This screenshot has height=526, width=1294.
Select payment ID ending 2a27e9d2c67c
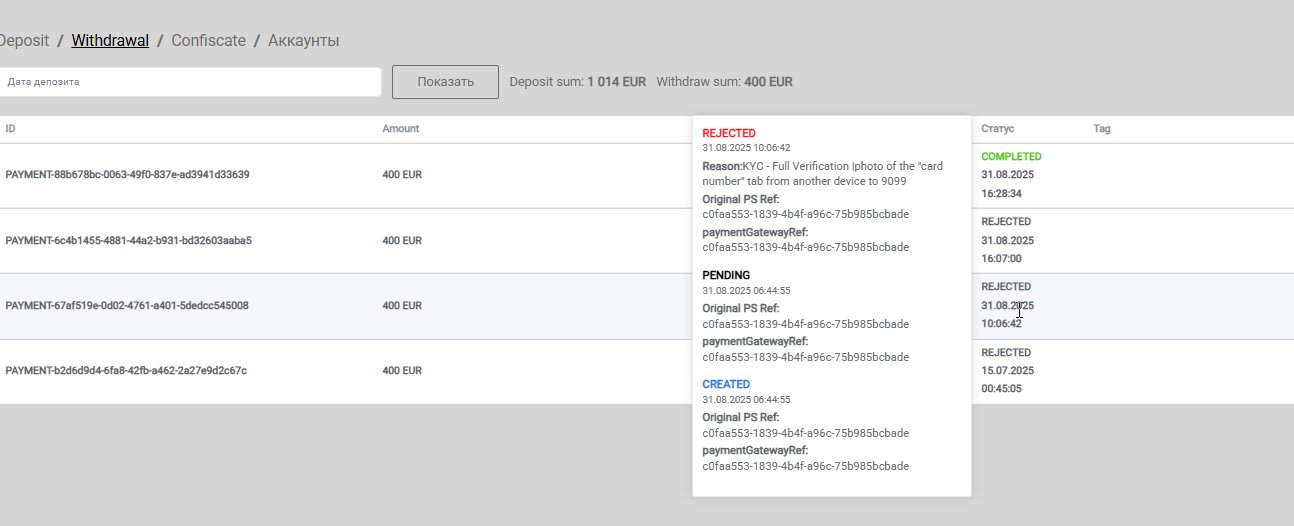coord(126,371)
